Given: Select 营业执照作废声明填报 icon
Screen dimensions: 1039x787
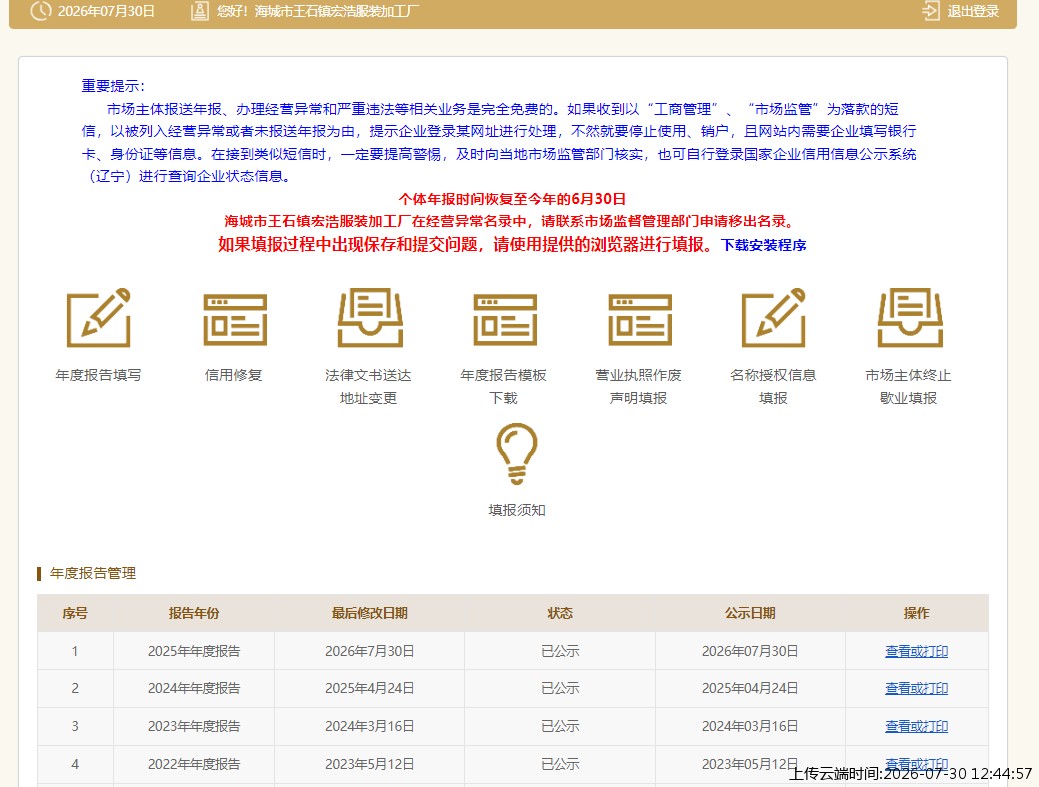Looking at the screenshot, I should (640, 320).
